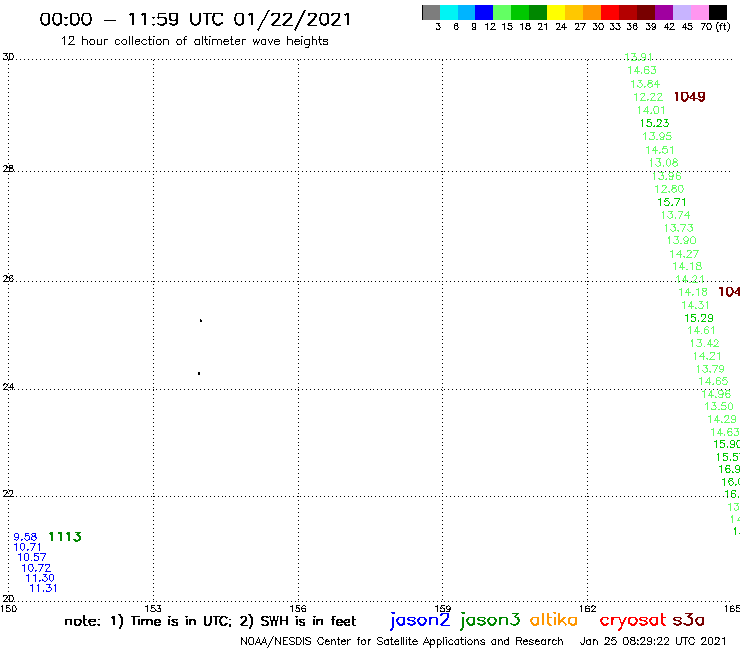740x650 pixels.
Task: Click the wave height value 13.91
Action: [x=639, y=57]
